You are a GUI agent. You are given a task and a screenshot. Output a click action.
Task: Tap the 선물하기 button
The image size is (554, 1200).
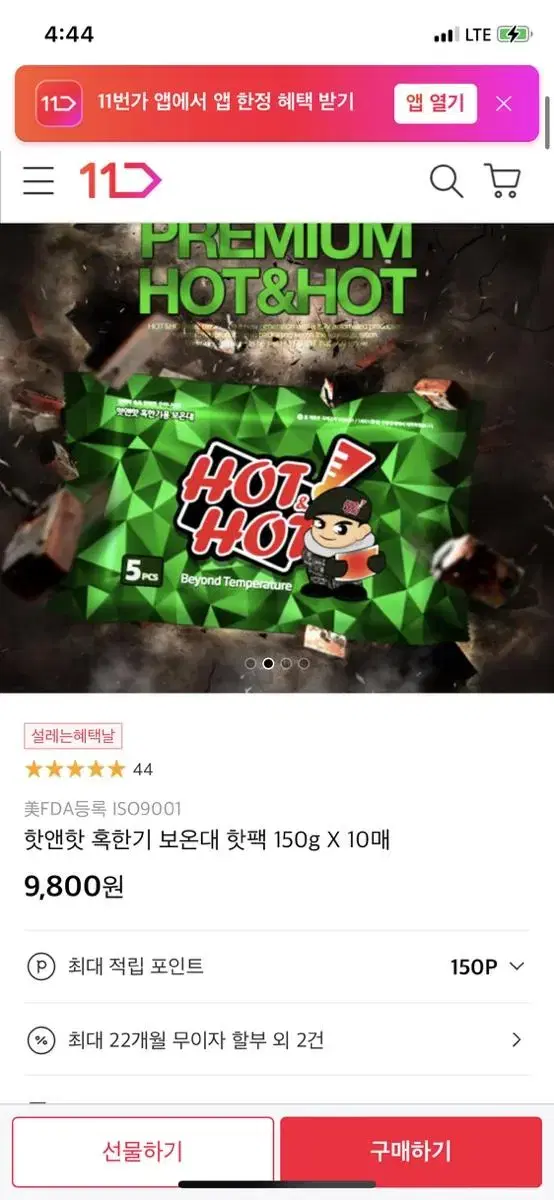pyautogui.click(x=143, y=1151)
